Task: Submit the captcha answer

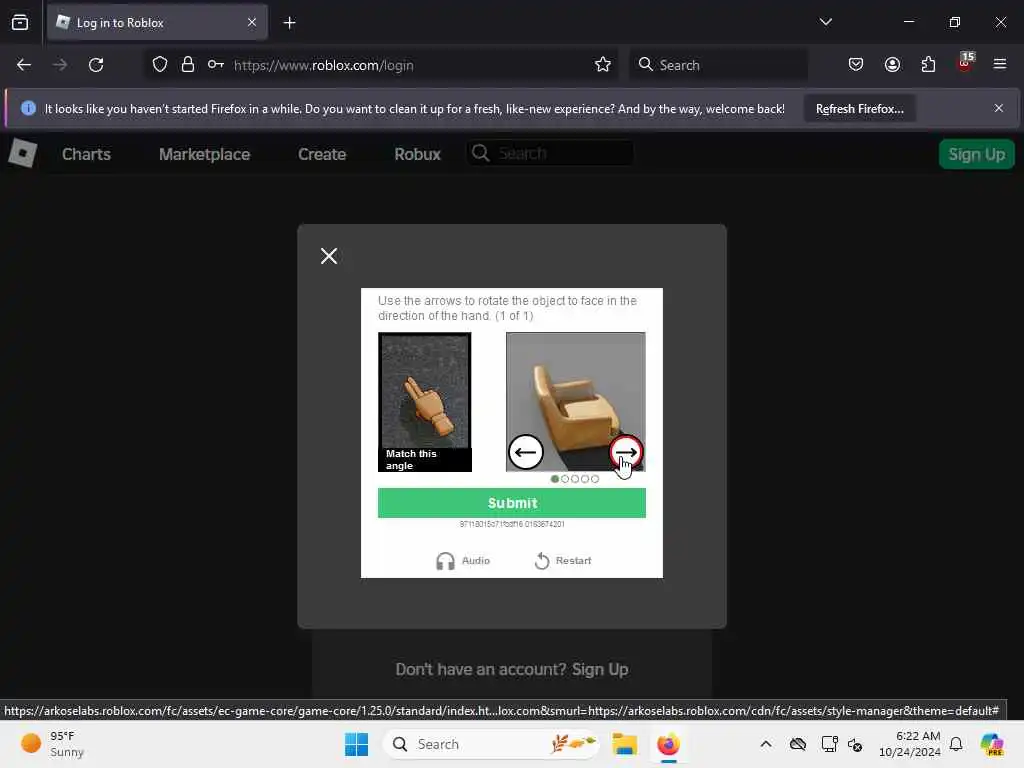Action: click(511, 503)
